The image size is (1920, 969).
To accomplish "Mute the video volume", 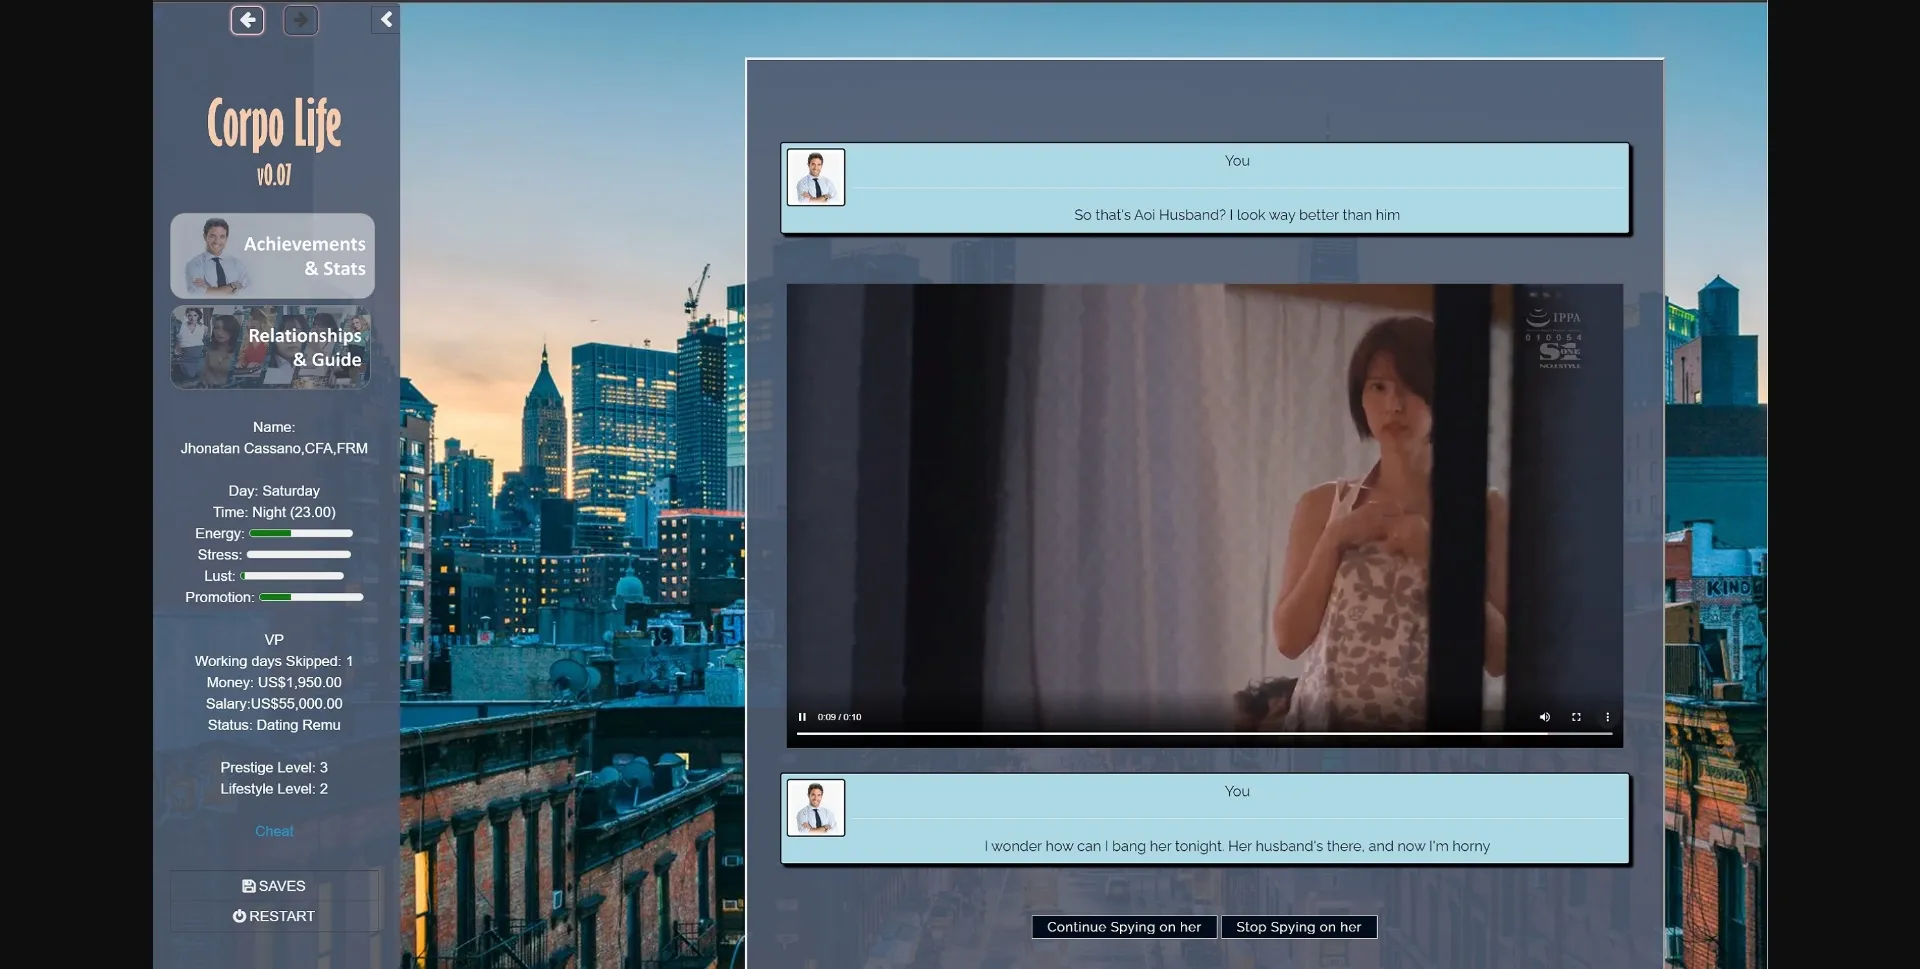I will click(x=1544, y=717).
